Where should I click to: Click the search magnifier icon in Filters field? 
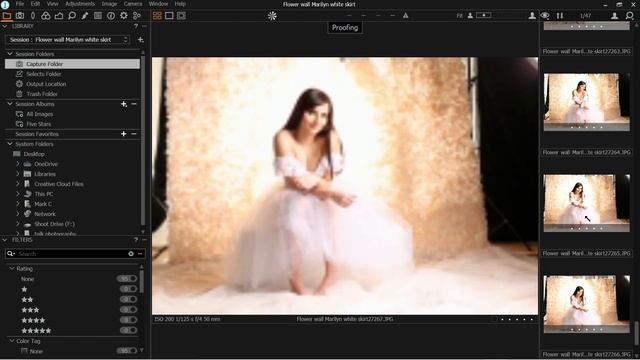coord(11,254)
